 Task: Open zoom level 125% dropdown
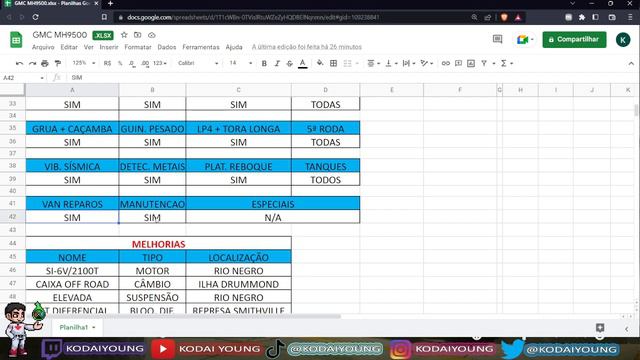(x=83, y=63)
